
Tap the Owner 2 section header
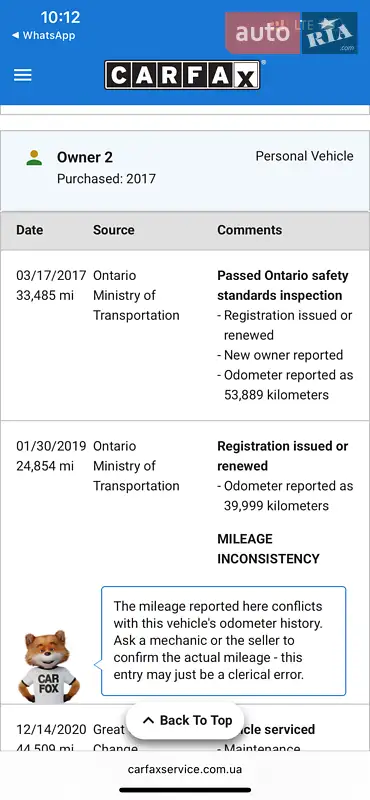(x=185, y=170)
